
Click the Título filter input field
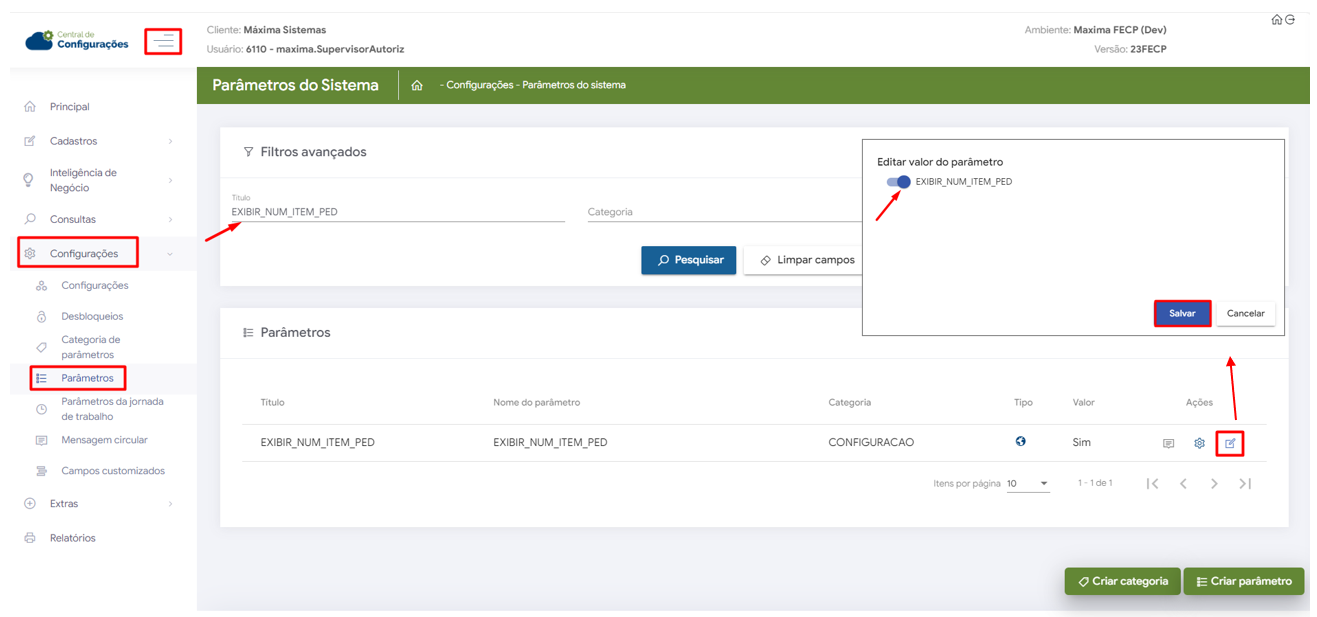tap(398, 212)
